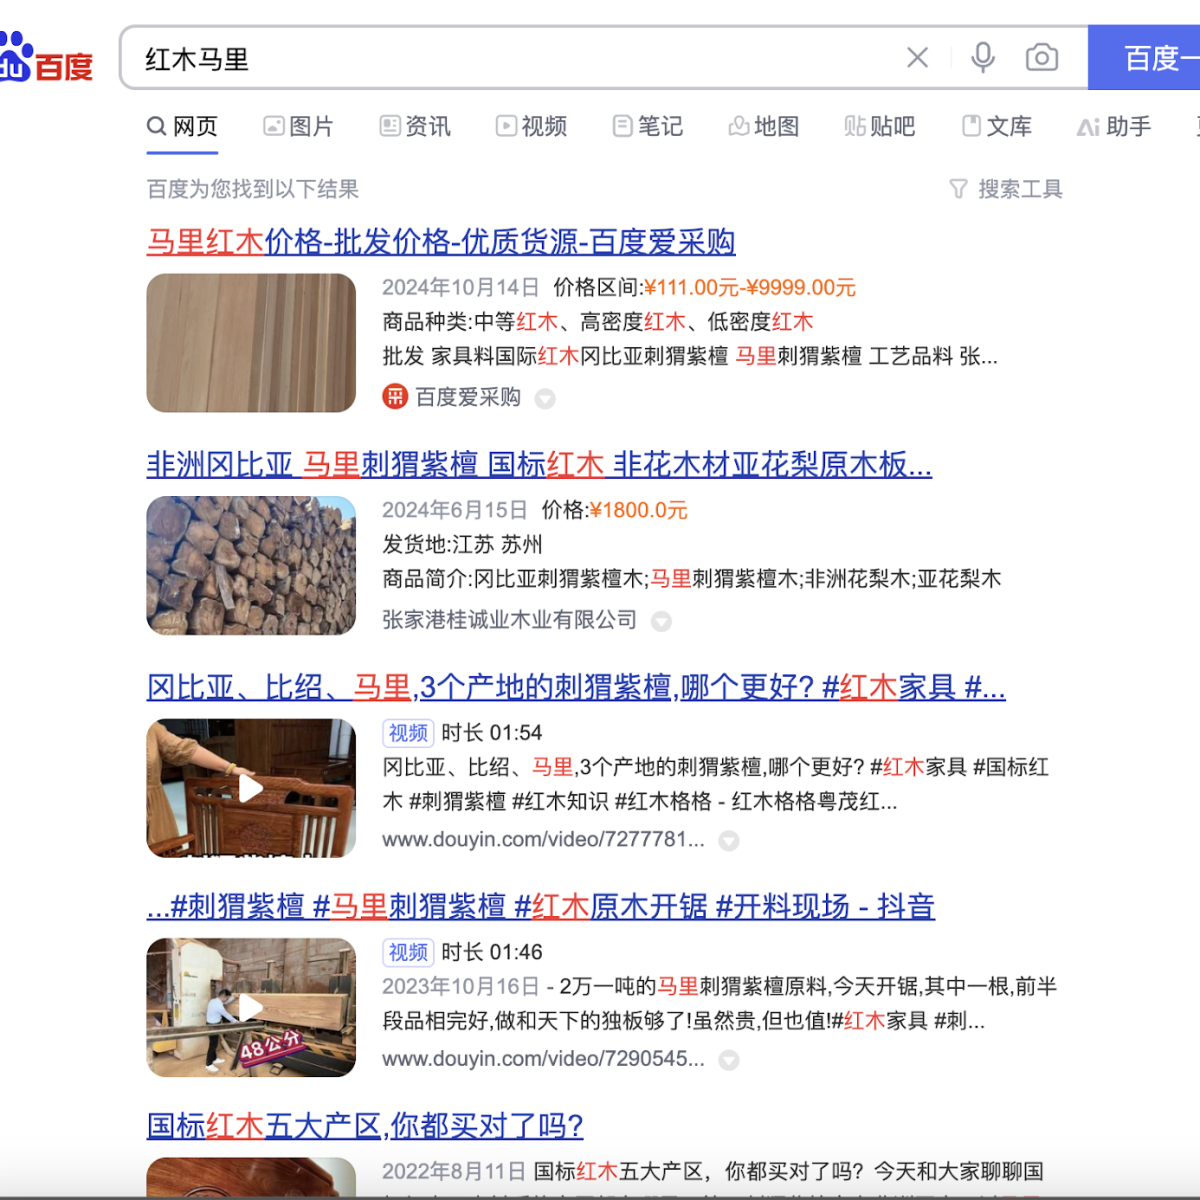Switch to the 视频 tab

click(531, 127)
